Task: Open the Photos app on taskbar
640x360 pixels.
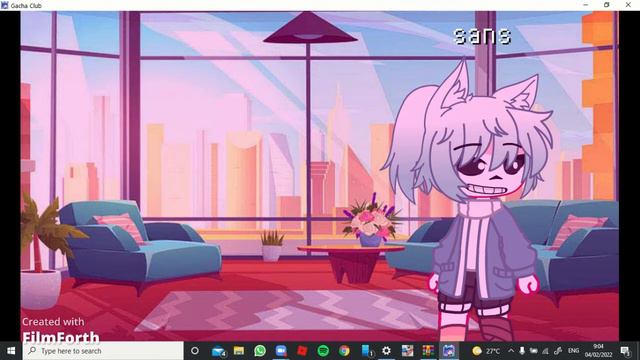Action: (407, 351)
